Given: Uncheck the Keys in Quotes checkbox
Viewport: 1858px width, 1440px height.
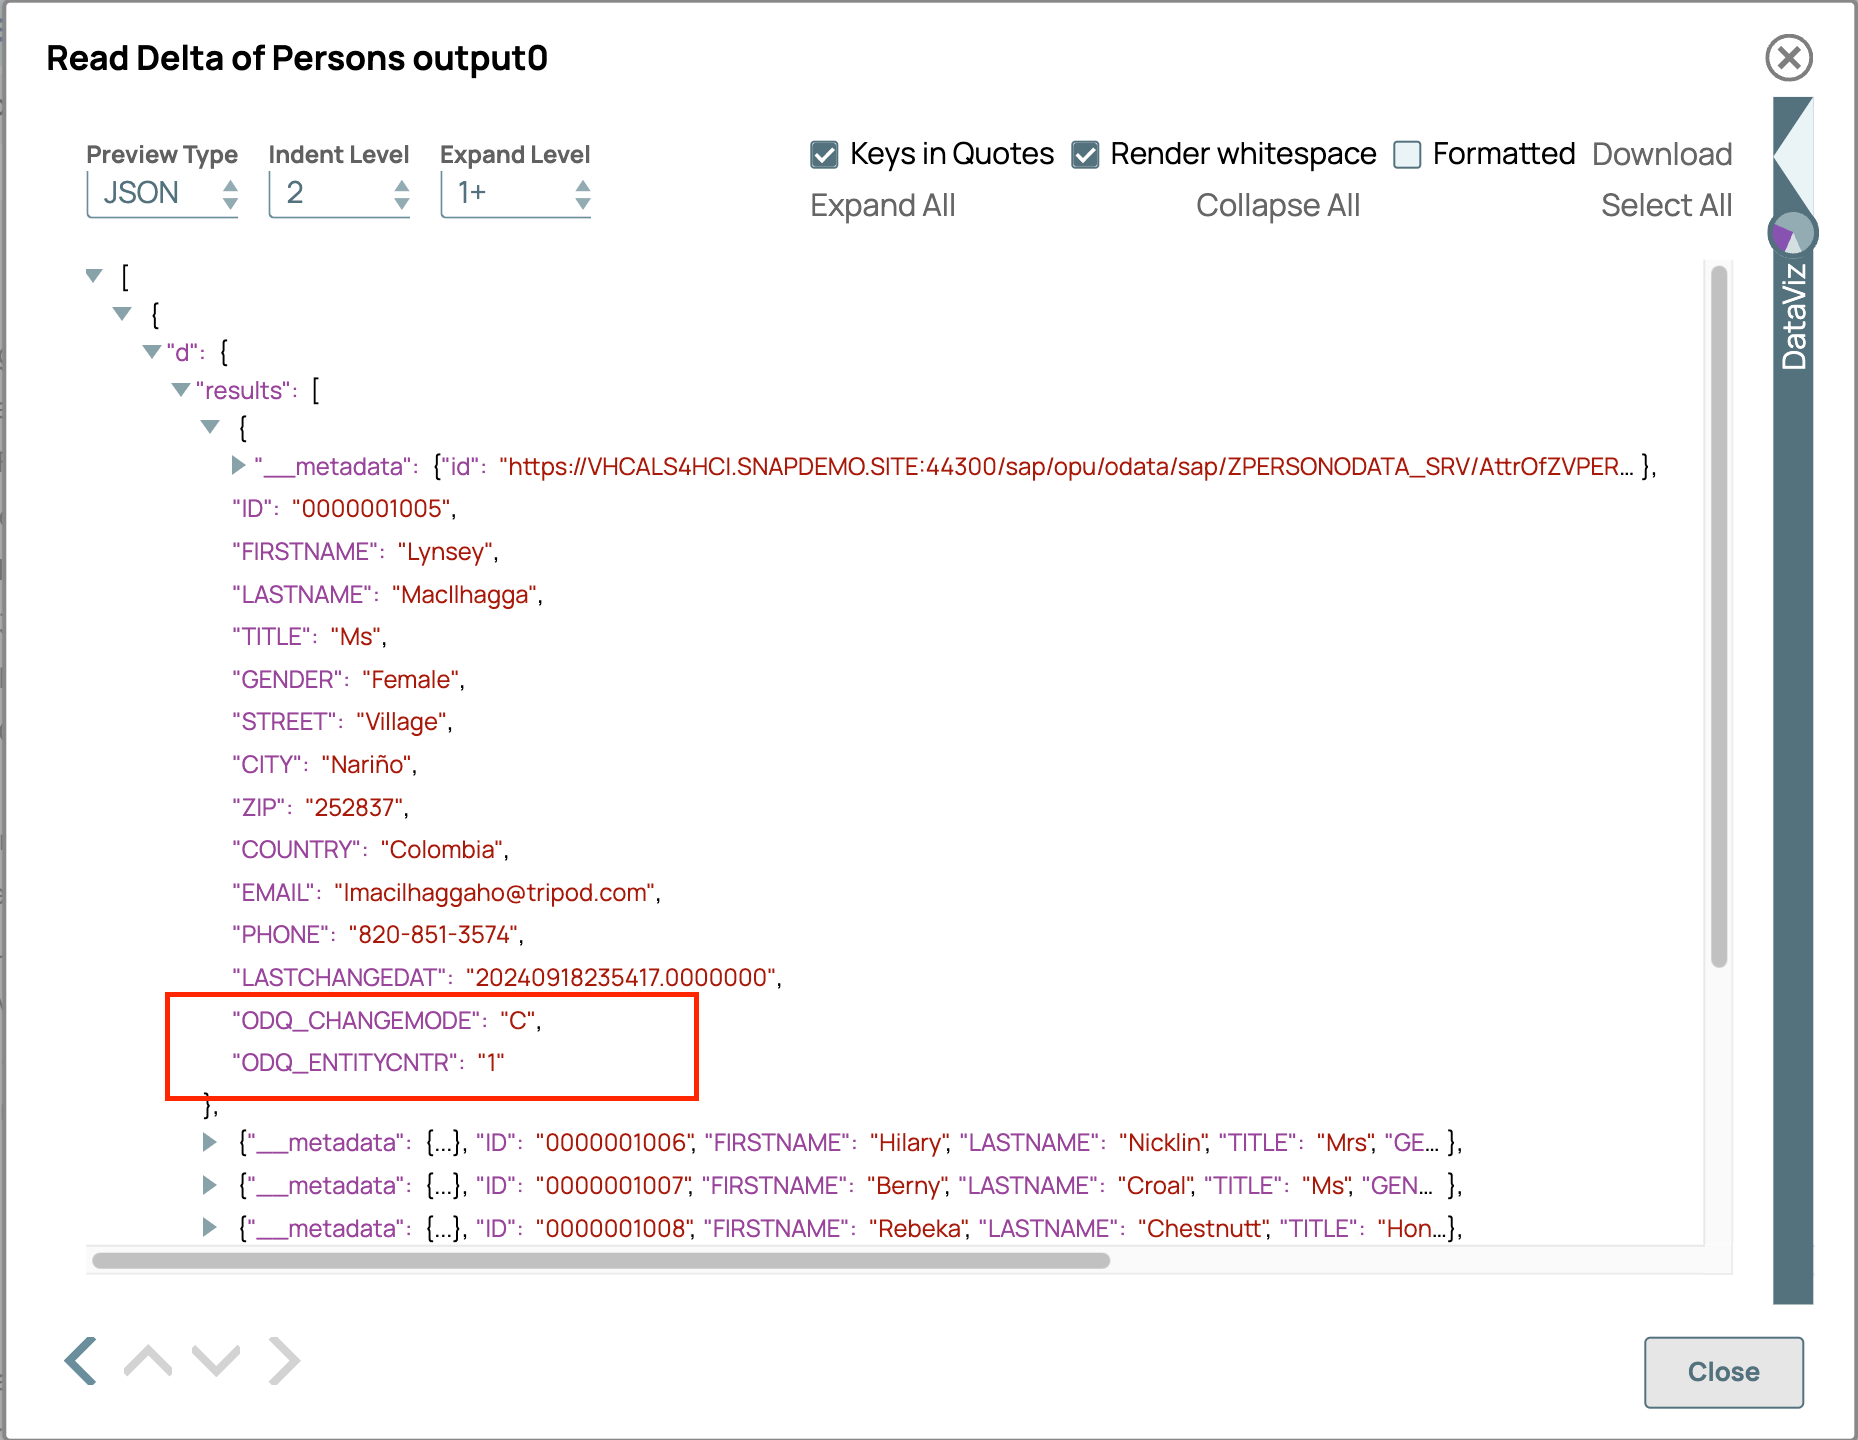Looking at the screenshot, I should [x=824, y=155].
